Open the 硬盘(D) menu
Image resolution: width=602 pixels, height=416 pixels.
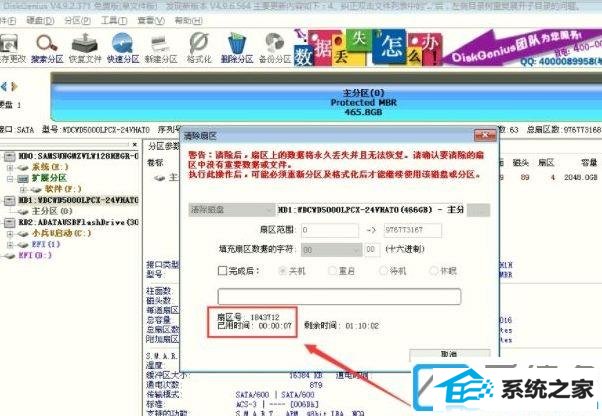click(40, 21)
